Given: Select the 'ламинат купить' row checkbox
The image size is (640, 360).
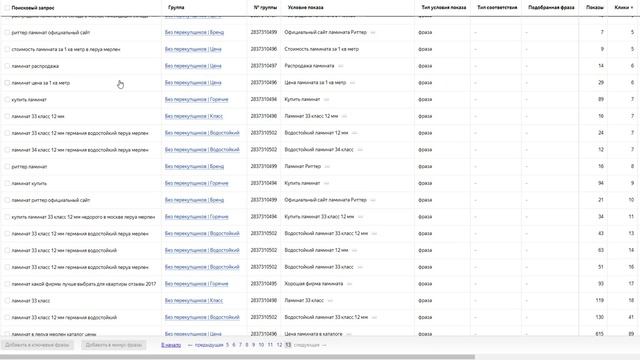Looking at the screenshot, I should pos(7,183).
